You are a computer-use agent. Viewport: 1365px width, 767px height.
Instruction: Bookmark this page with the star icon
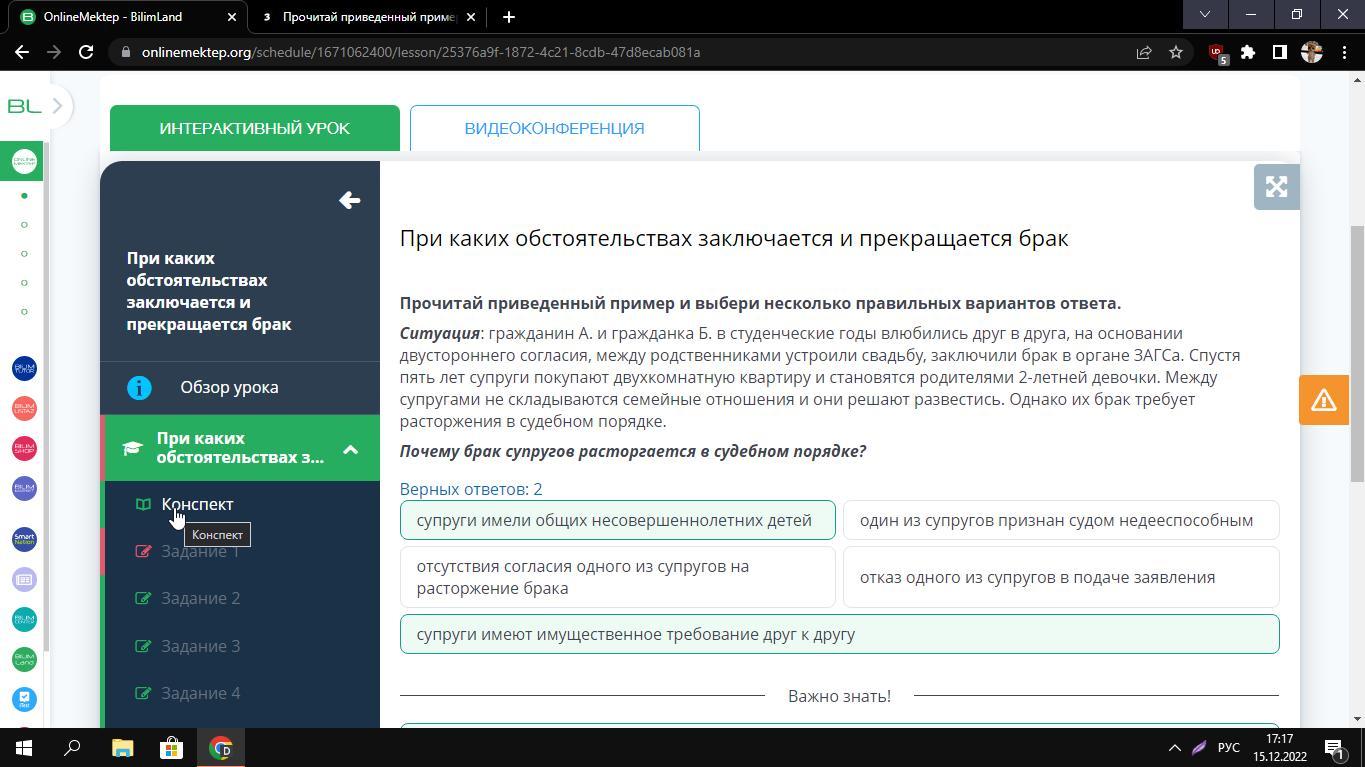1176,52
